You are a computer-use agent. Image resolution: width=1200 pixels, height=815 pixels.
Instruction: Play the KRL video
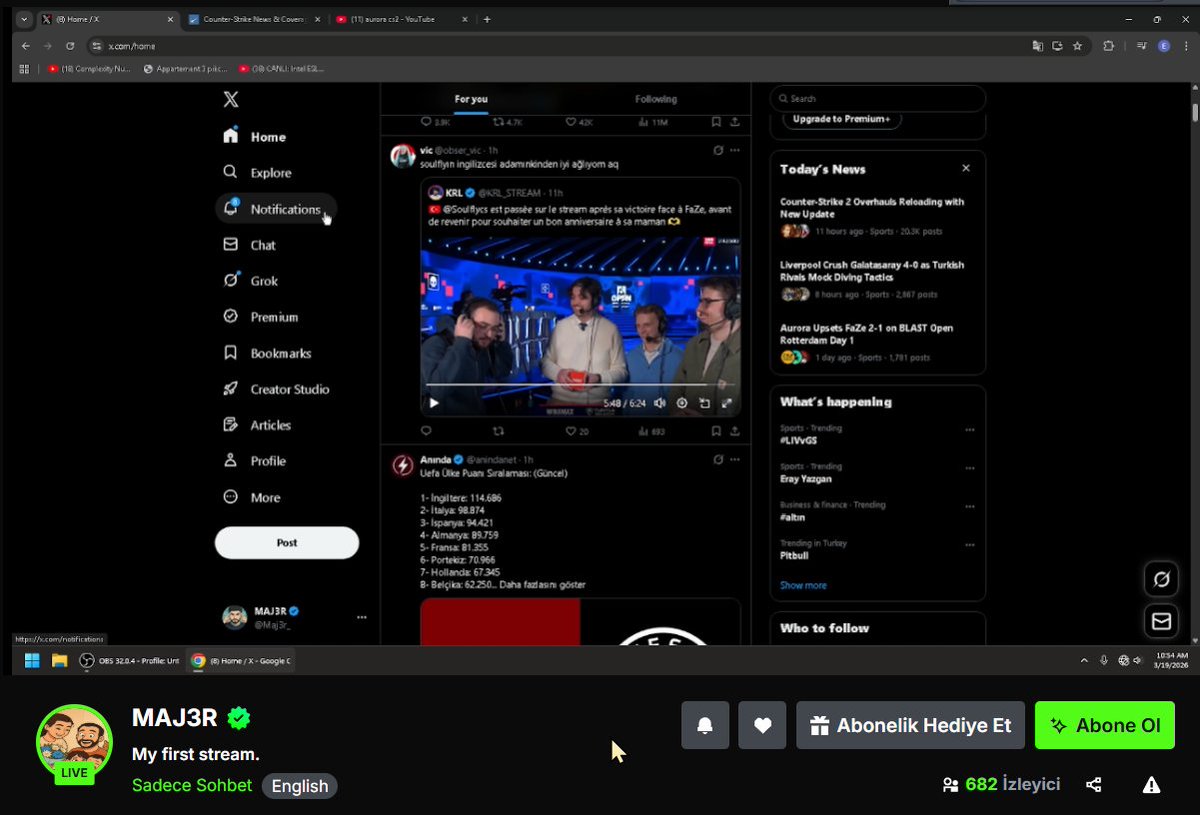(434, 403)
